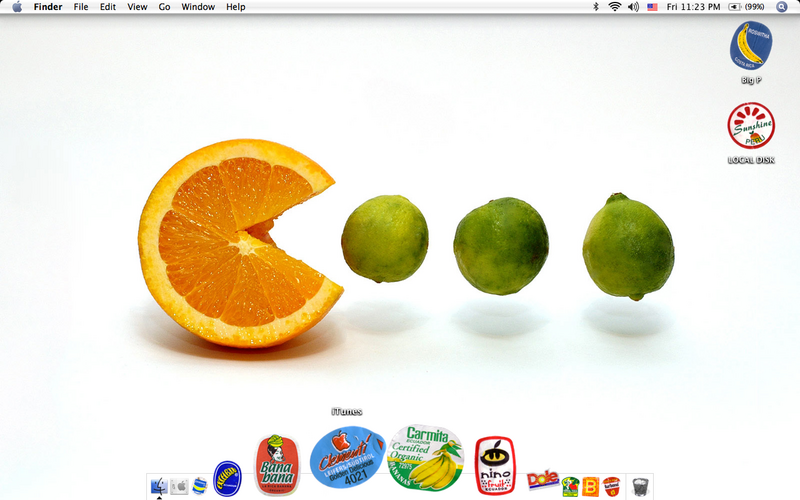Click the Carmita Certified Organic bananas sticker

click(x=426, y=457)
